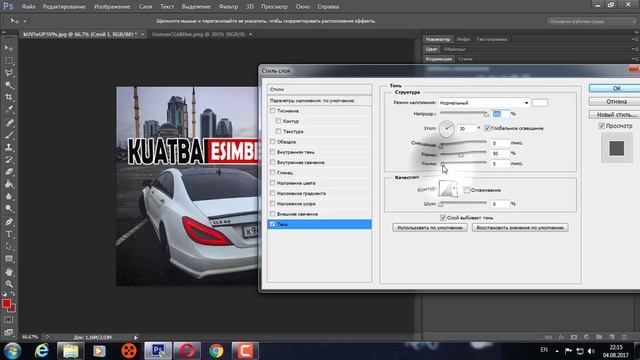Select the Eraser tool

point(9,171)
